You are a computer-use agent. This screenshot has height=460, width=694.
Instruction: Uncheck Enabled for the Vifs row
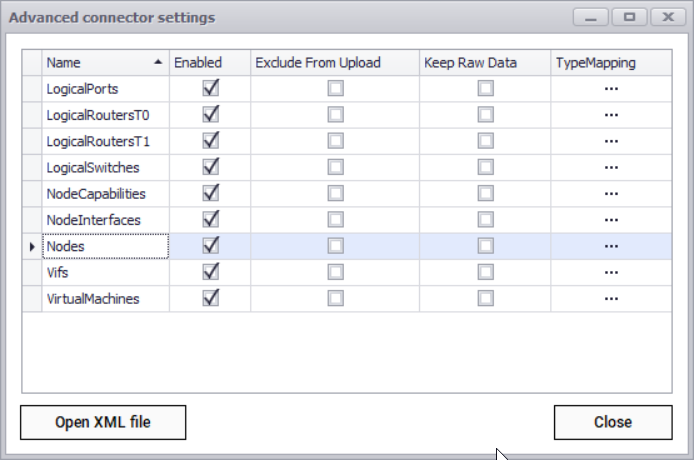tap(210, 271)
